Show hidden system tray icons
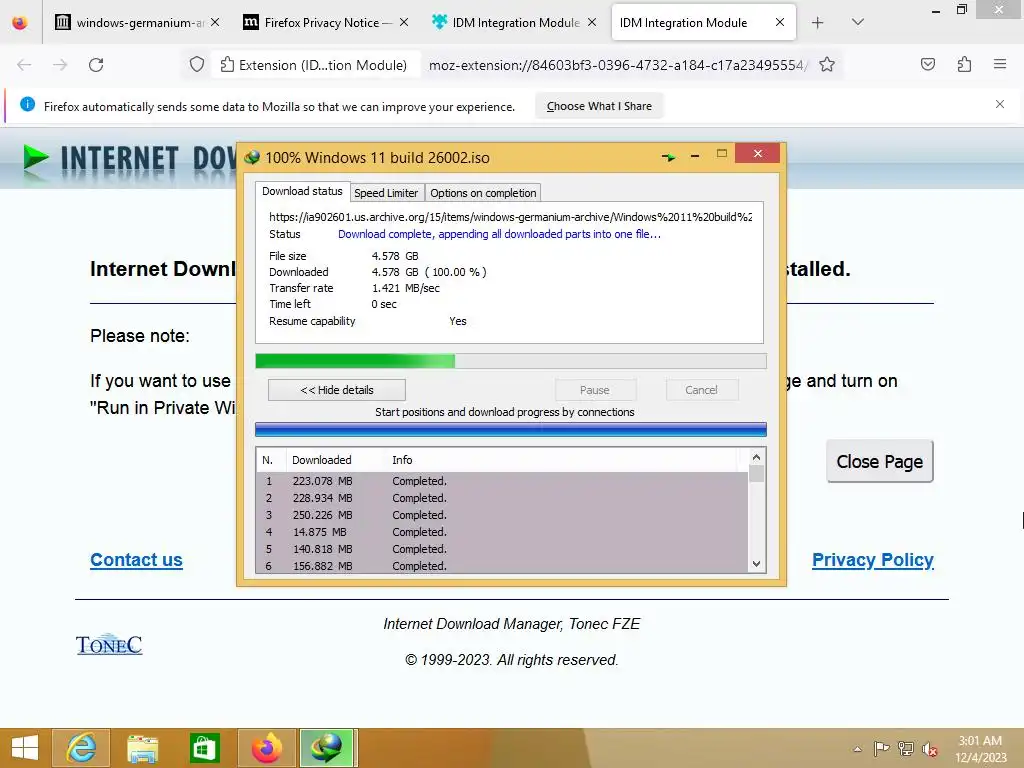This screenshot has height=768, width=1024. (857, 749)
